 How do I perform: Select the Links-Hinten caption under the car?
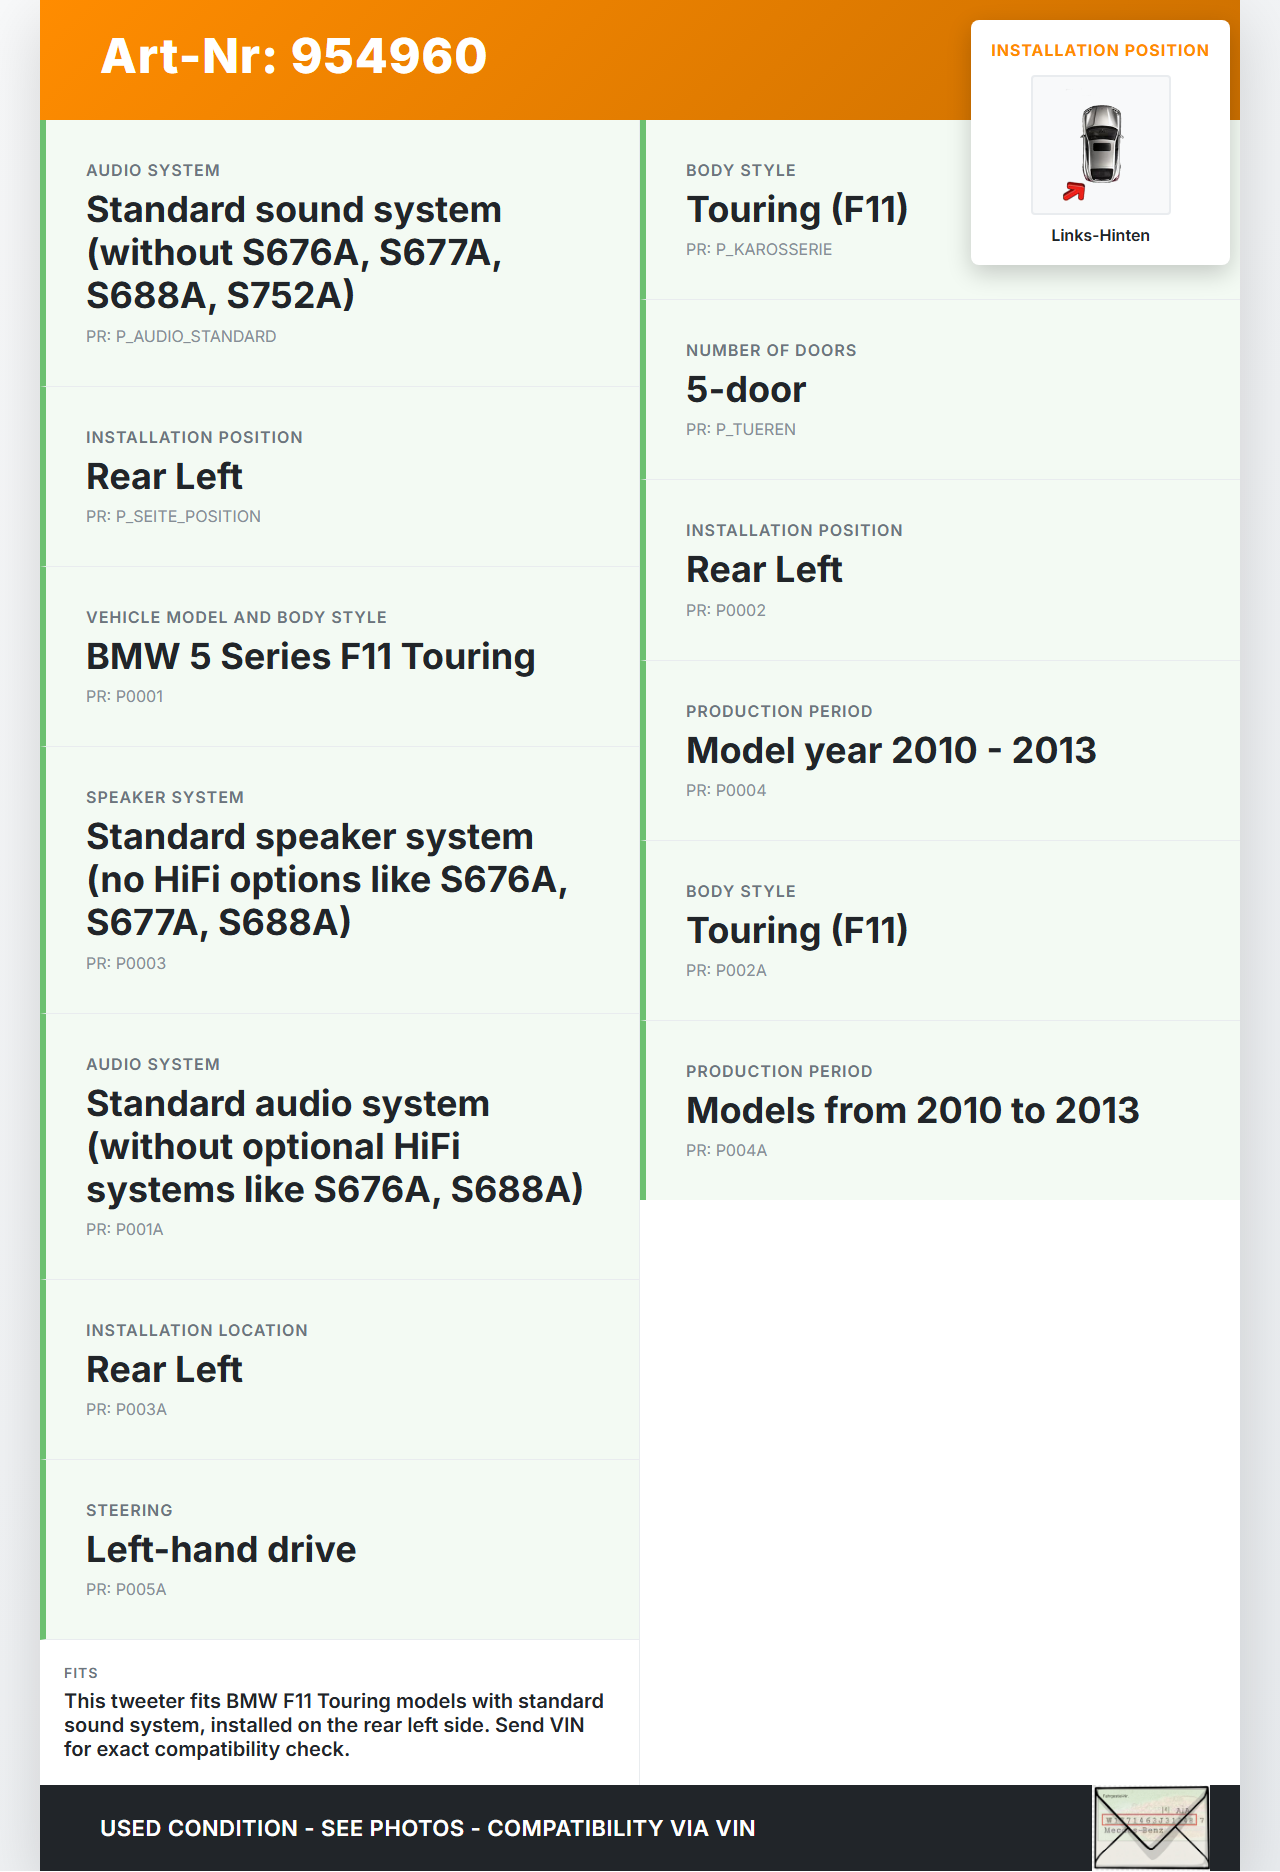point(1100,236)
